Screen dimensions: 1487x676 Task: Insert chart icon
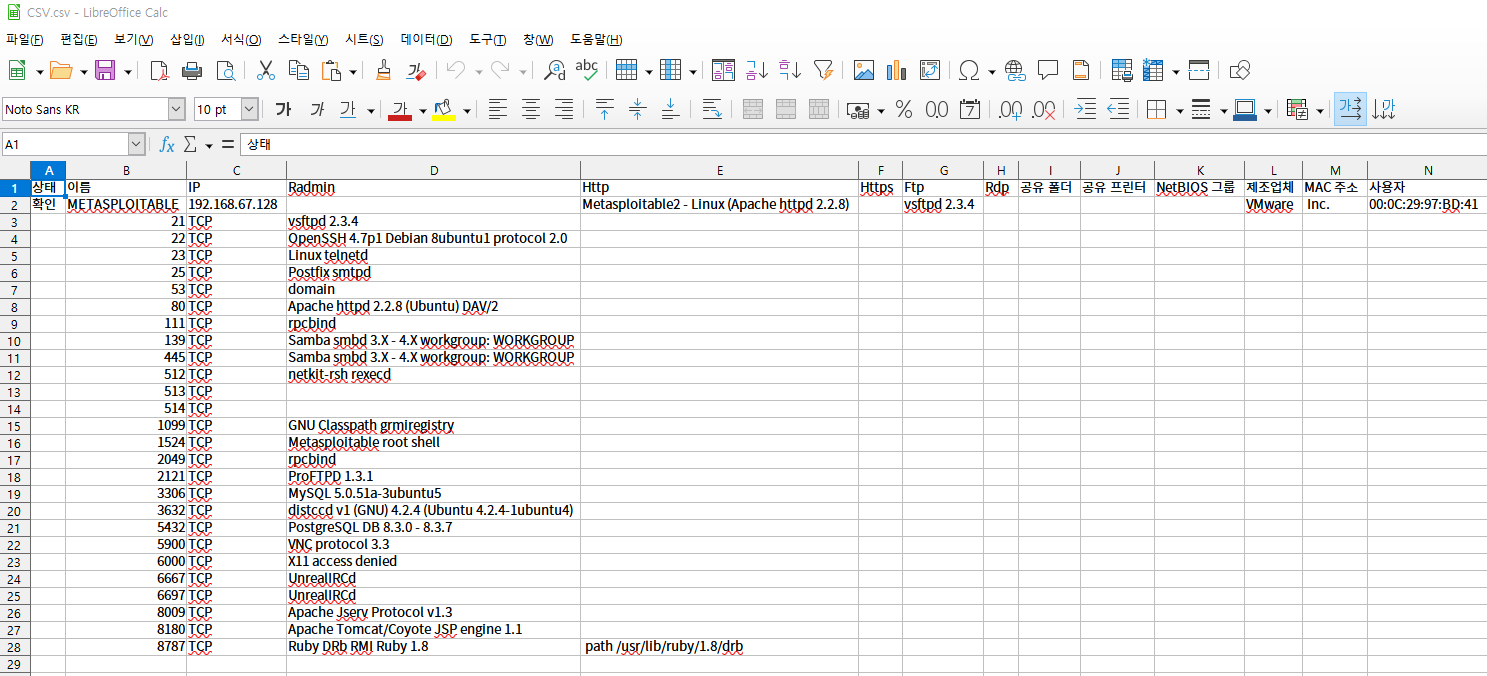click(897, 70)
